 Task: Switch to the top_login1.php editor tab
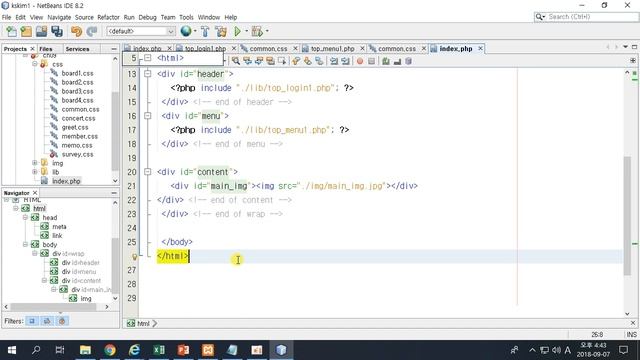pos(205,49)
